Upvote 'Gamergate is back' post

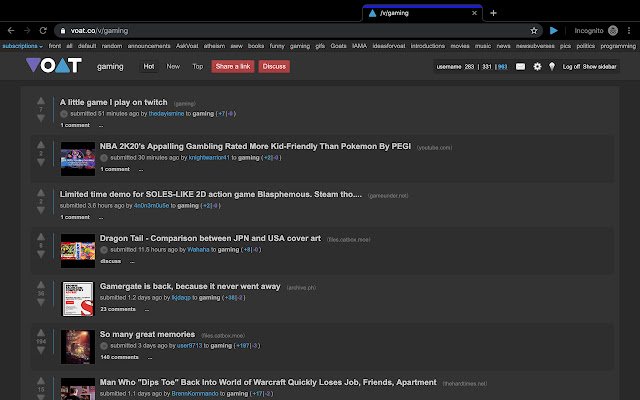(x=41, y=285)
